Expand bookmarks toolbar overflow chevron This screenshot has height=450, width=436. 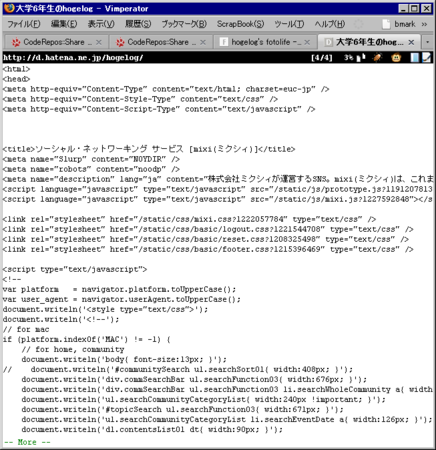pyautogui.click(x=424, y=24)
